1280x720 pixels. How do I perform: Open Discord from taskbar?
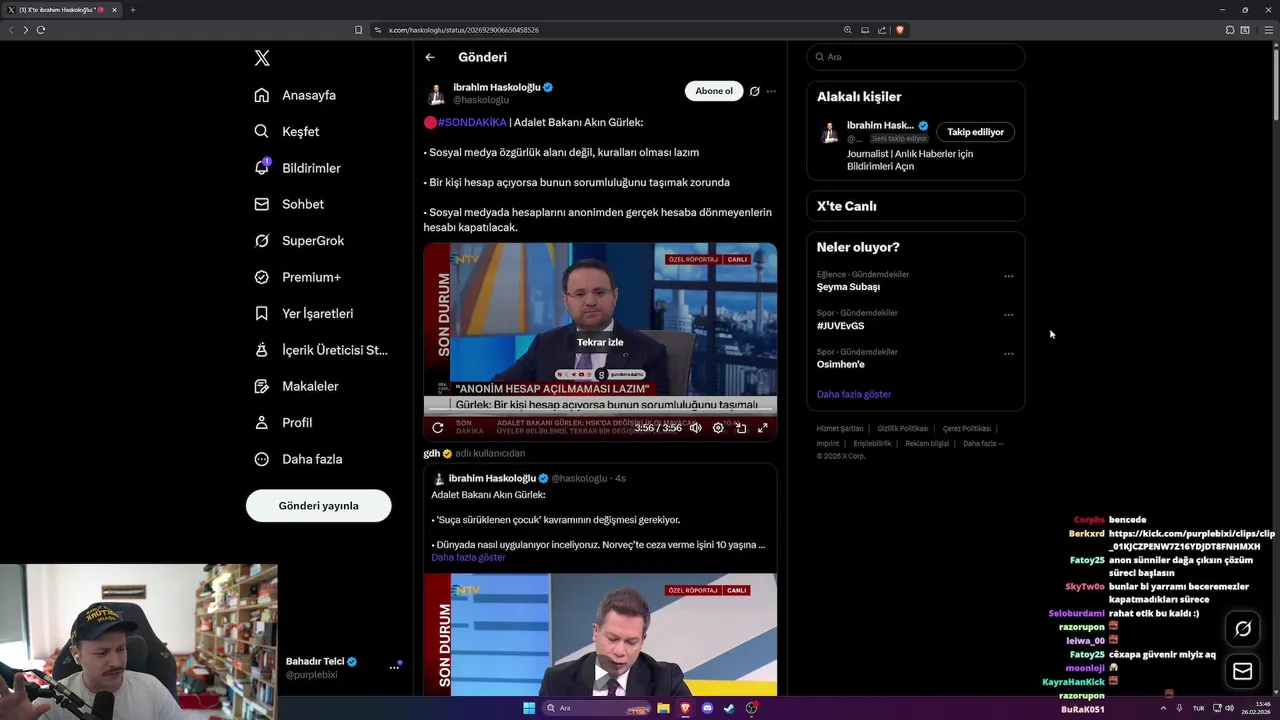[707, 708]
